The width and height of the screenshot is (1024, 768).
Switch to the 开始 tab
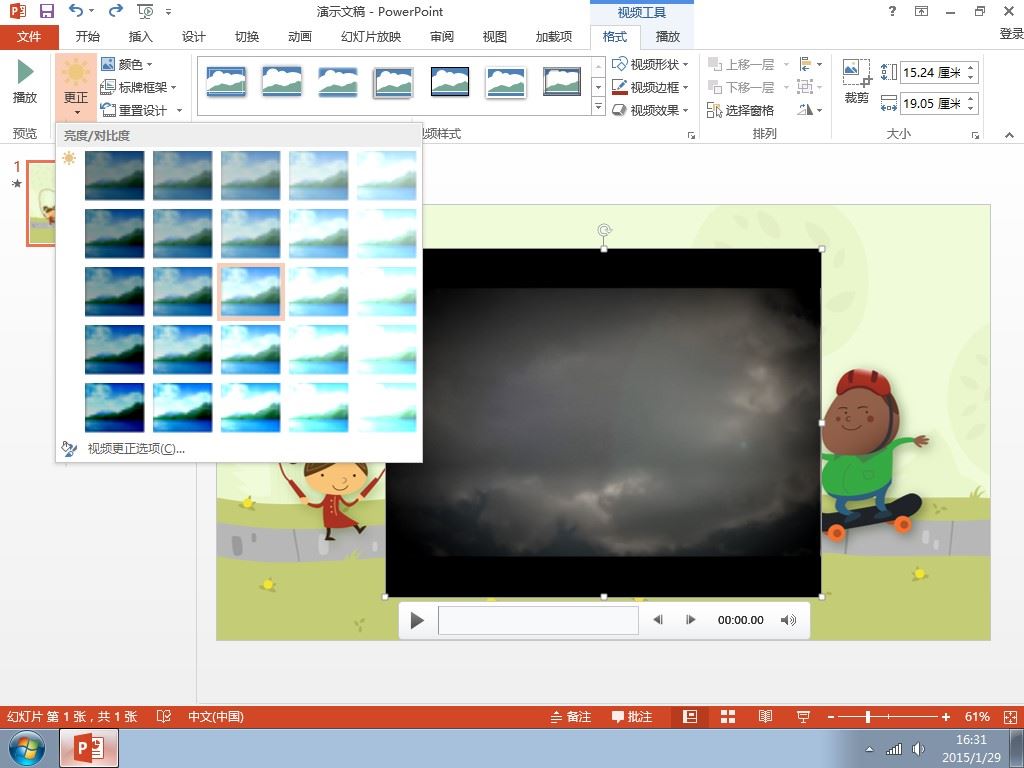tap(88, 37)
